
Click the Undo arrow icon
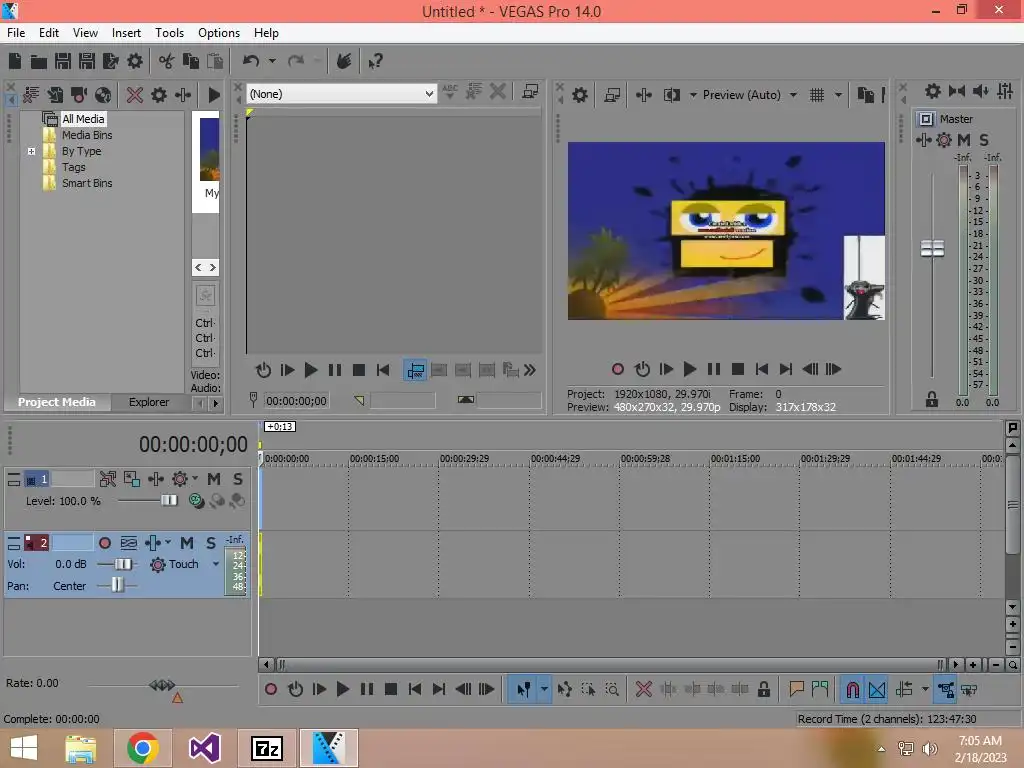pyautogui.click(x=251, y=61)
